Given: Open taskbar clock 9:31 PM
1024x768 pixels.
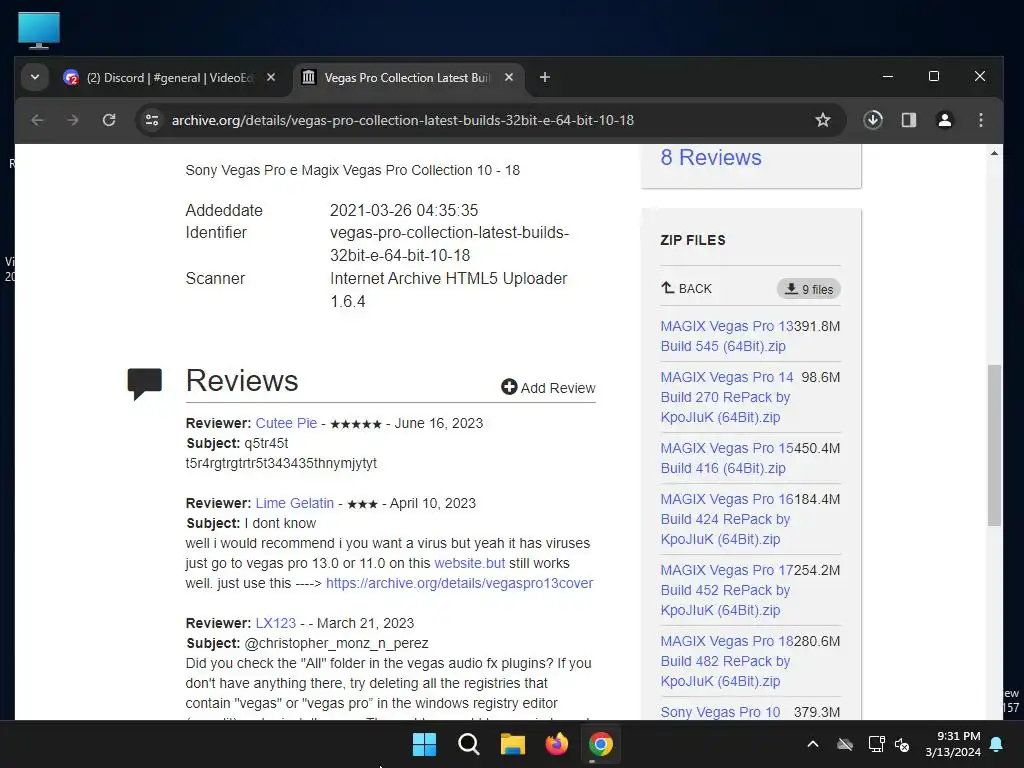Looking at the screenshot, I should [x=953, y=744].
